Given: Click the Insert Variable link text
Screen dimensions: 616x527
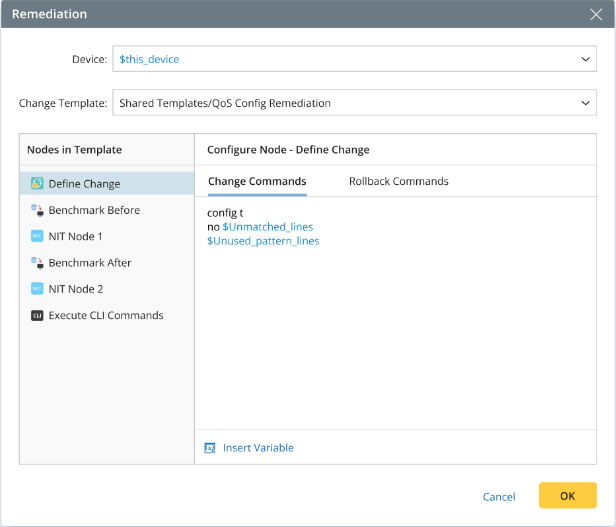Looking at the screenshot, I should tap(258, 448).
